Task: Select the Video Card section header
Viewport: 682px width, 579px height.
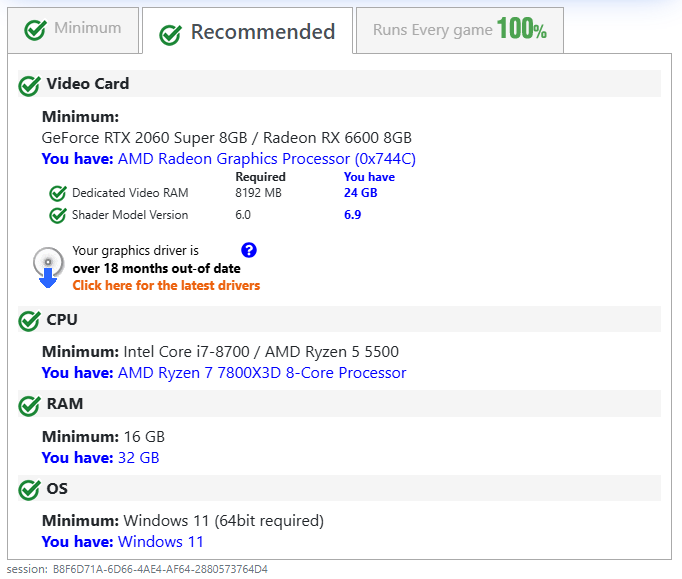Action: click(x=339, y=84)
